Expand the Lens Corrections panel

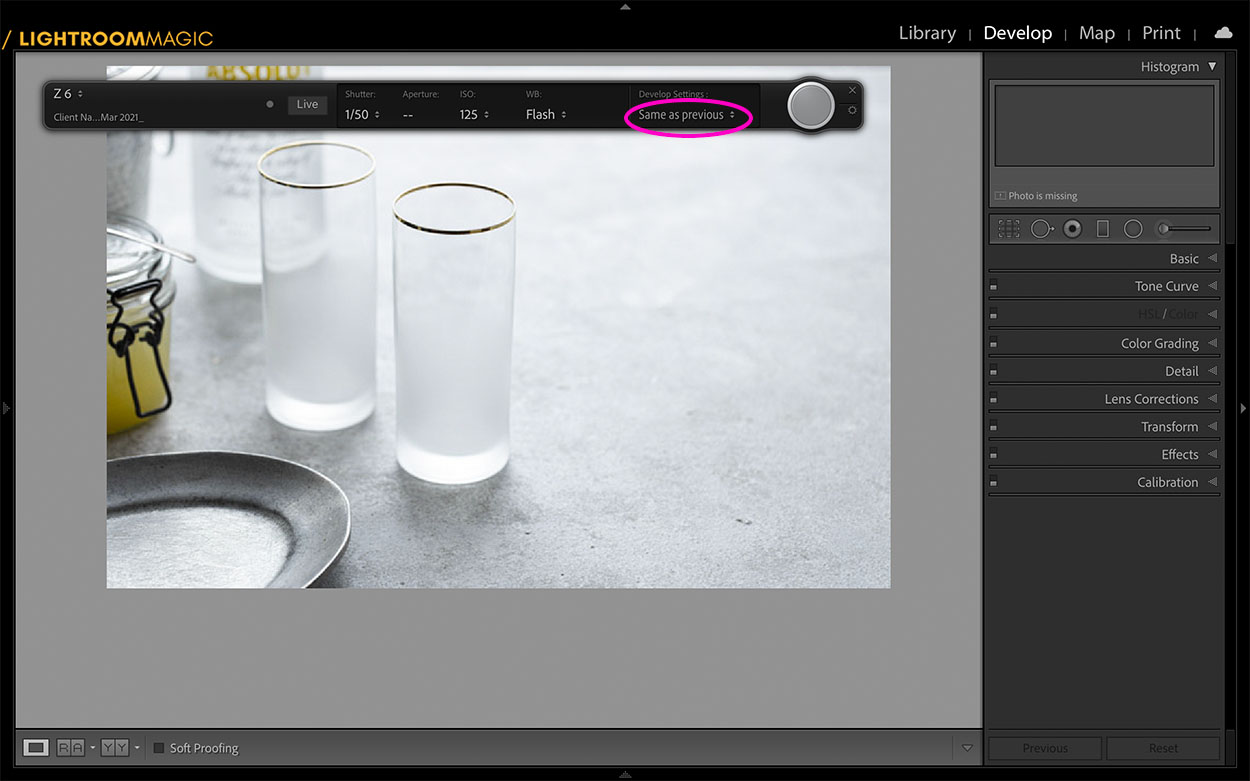pos(1212,399)
